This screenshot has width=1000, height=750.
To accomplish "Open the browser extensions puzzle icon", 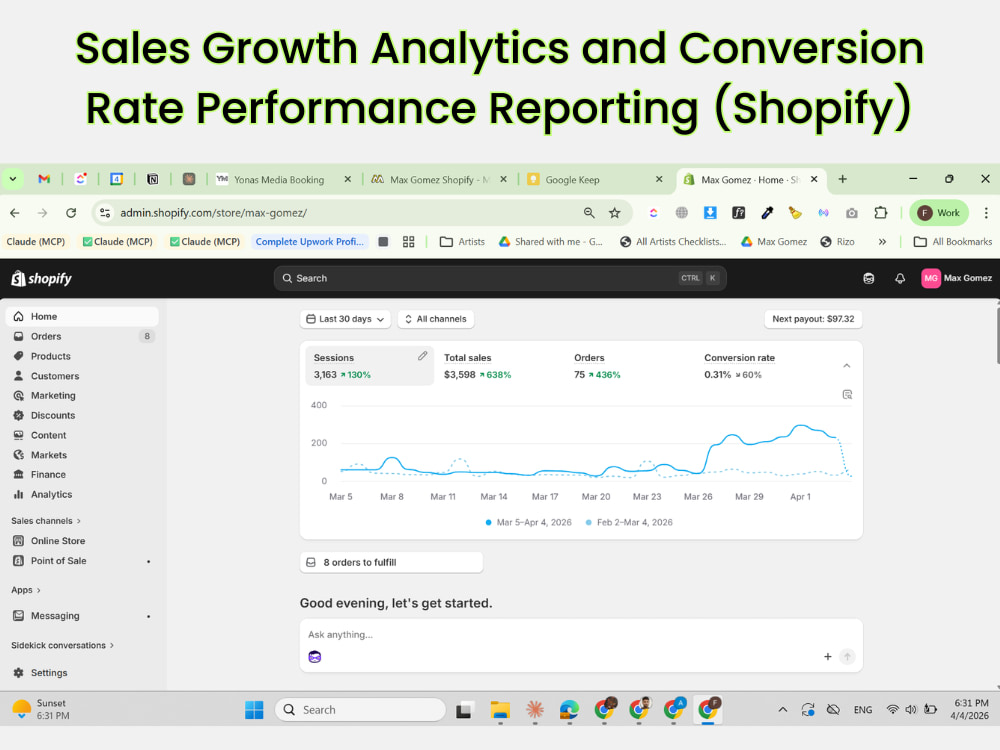I will (881, 213).
